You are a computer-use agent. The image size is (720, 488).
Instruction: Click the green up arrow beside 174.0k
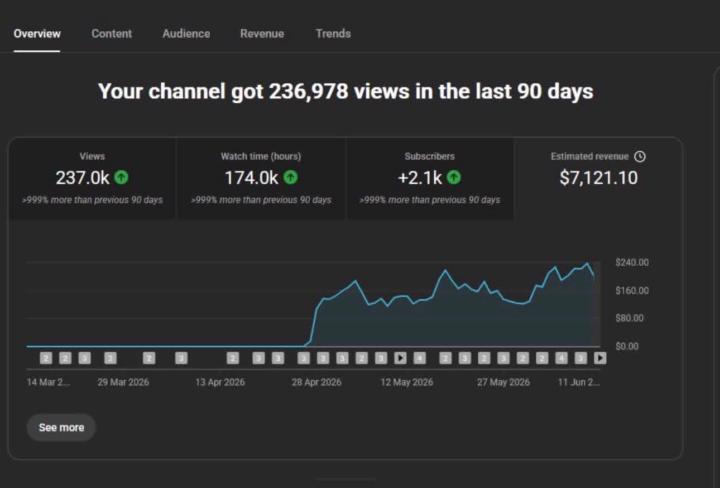tap(290, 177)
